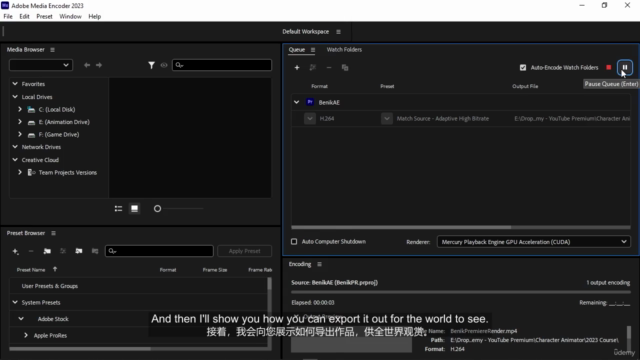Open the Edit menu
Image resolution: width=640 pixels, height=360 pixels.
24,16
